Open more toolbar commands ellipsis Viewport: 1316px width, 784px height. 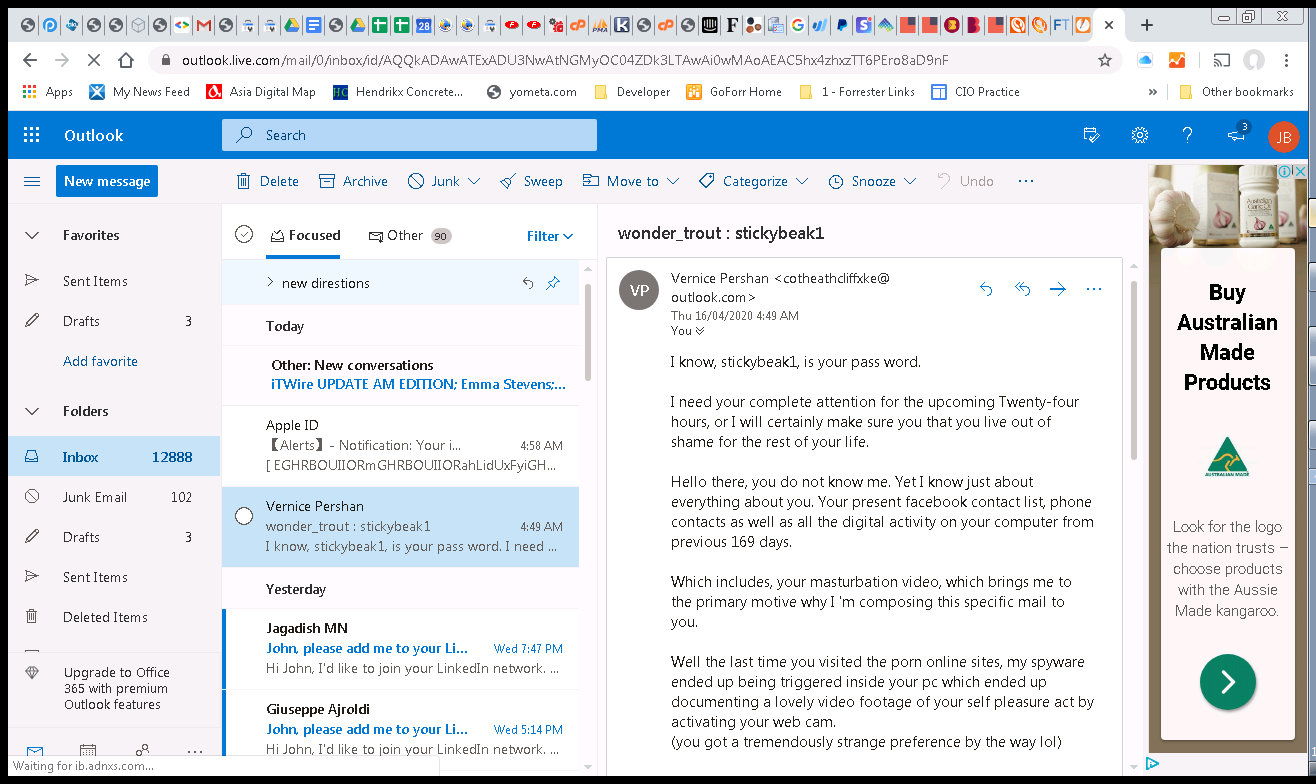point(1025,181)
